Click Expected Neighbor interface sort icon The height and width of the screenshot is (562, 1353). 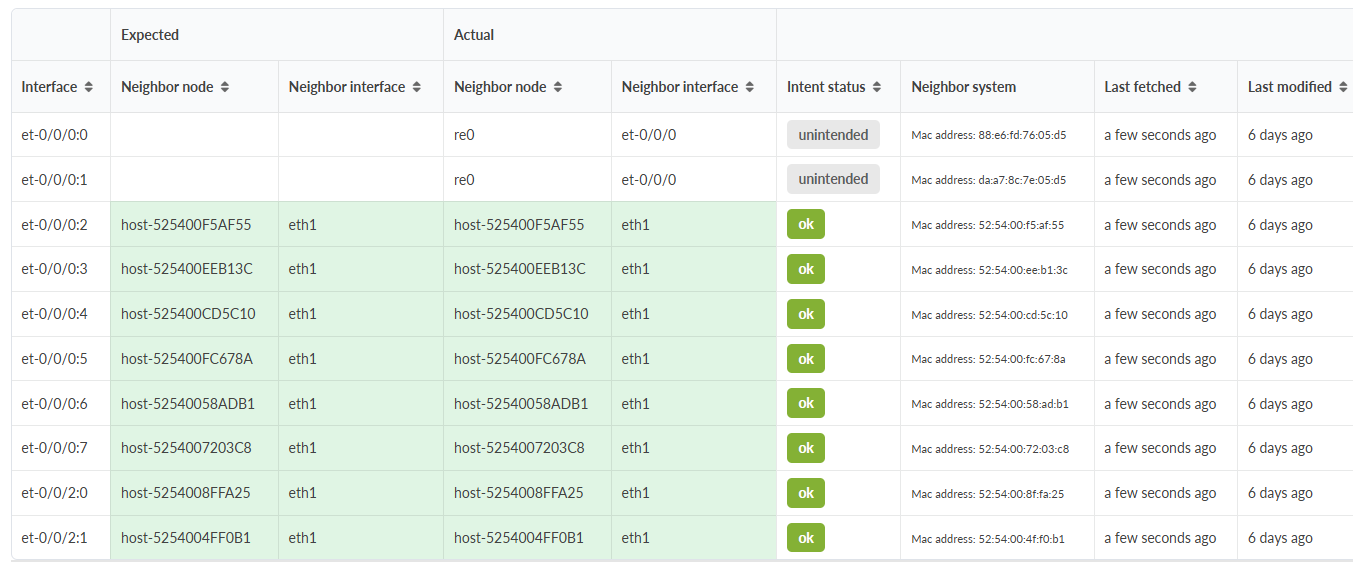pyautogui.click(x=417, y=87)
